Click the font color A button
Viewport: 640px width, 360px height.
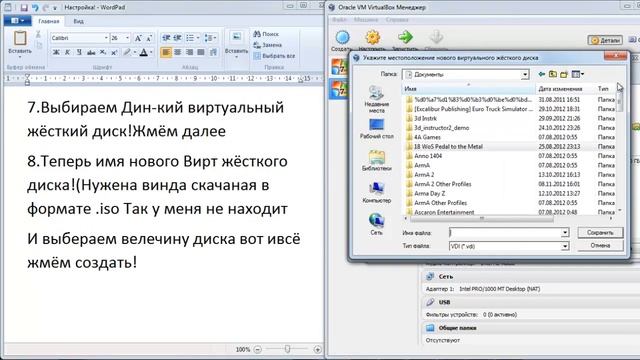[x=143, y=52]
